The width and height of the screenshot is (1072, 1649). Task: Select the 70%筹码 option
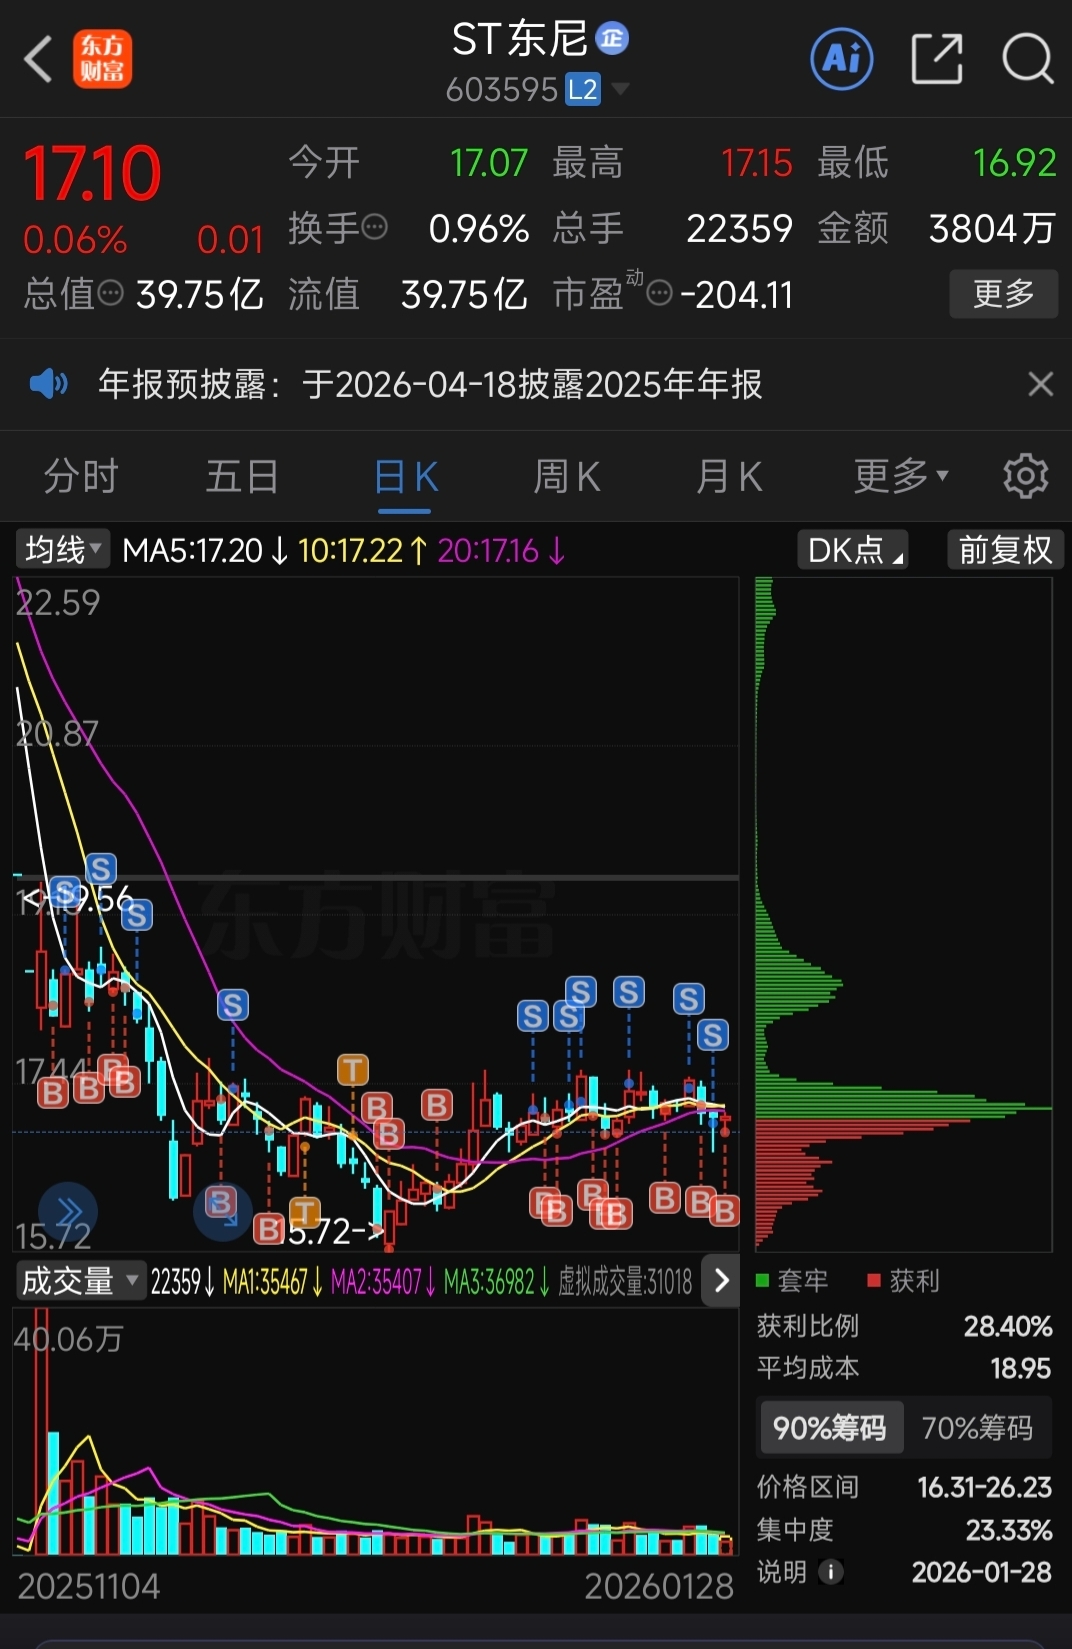(977, 1427)
